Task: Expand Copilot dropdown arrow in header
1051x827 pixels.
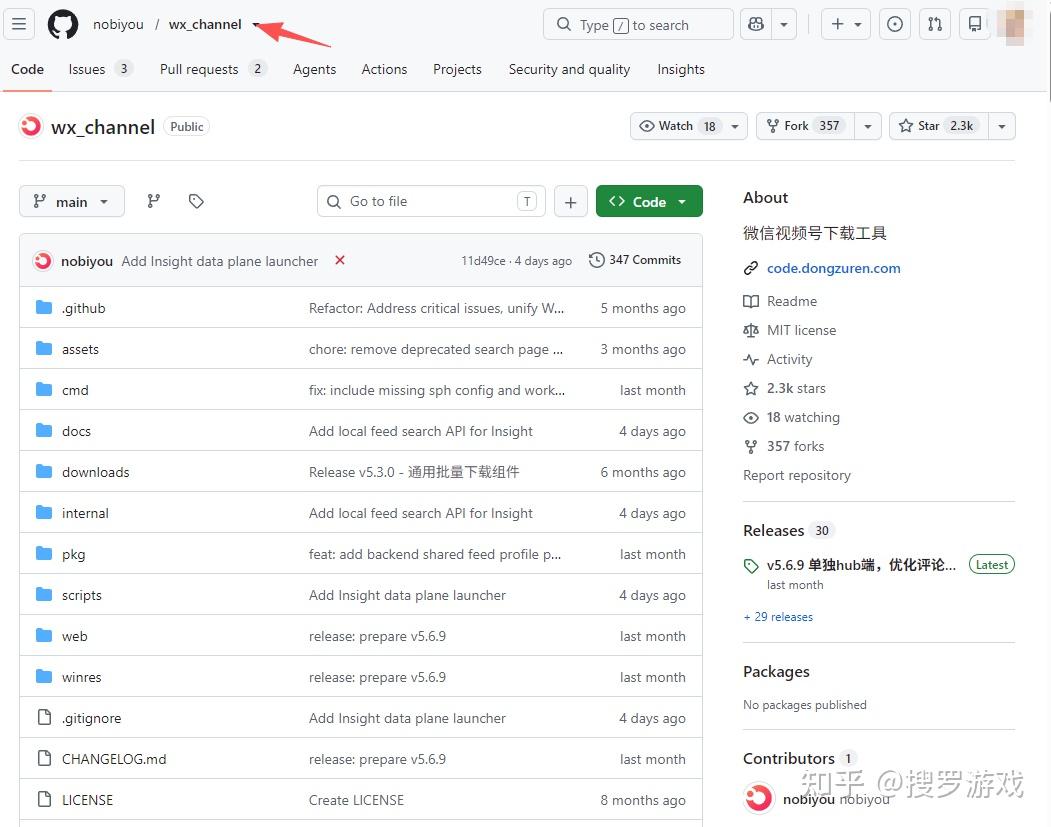Action: 784,25
